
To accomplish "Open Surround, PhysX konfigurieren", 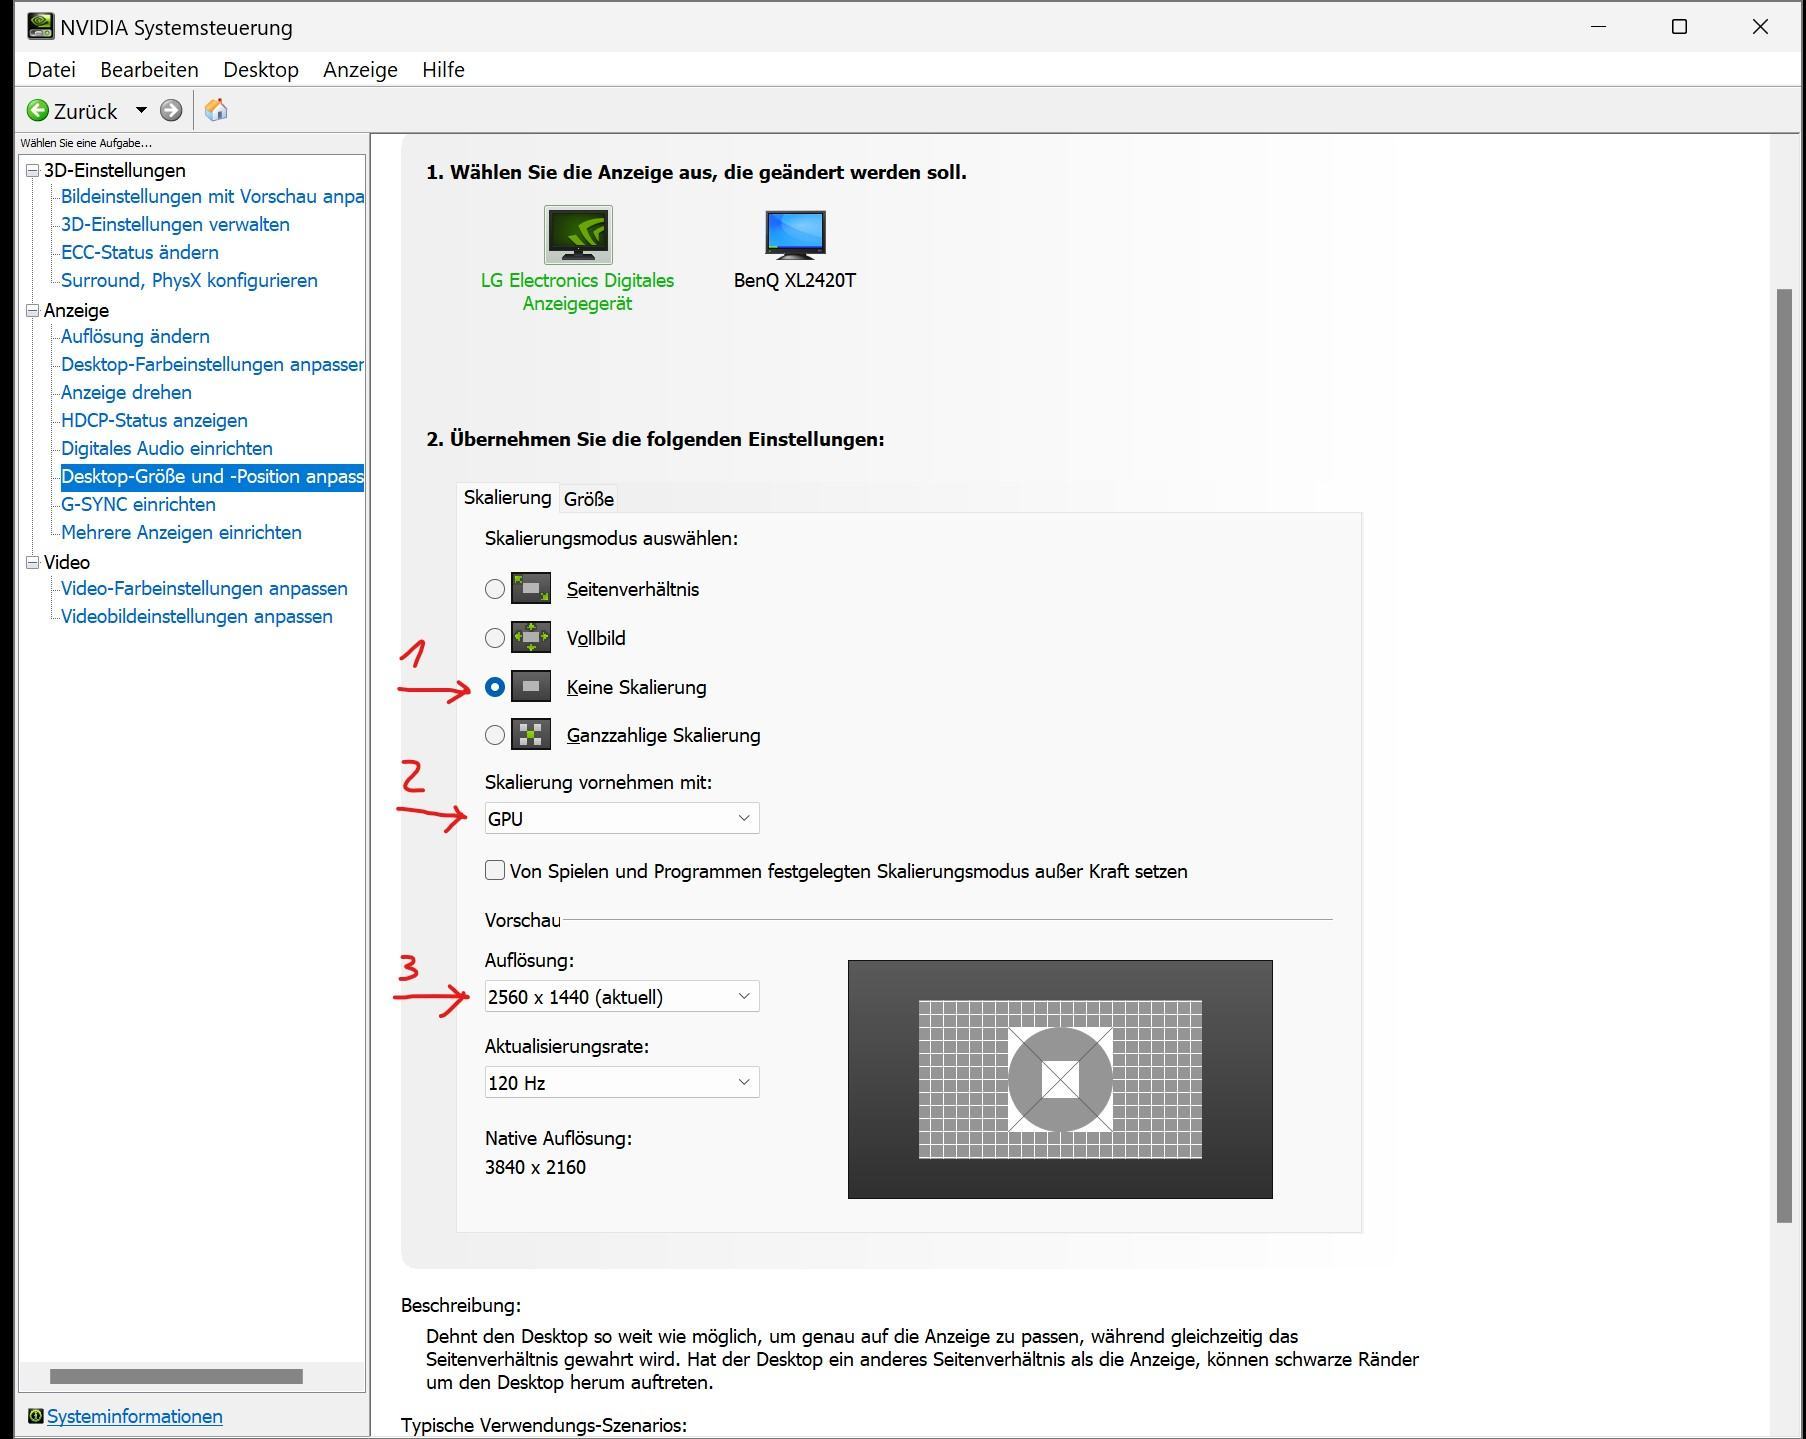I will click(189, 281).
